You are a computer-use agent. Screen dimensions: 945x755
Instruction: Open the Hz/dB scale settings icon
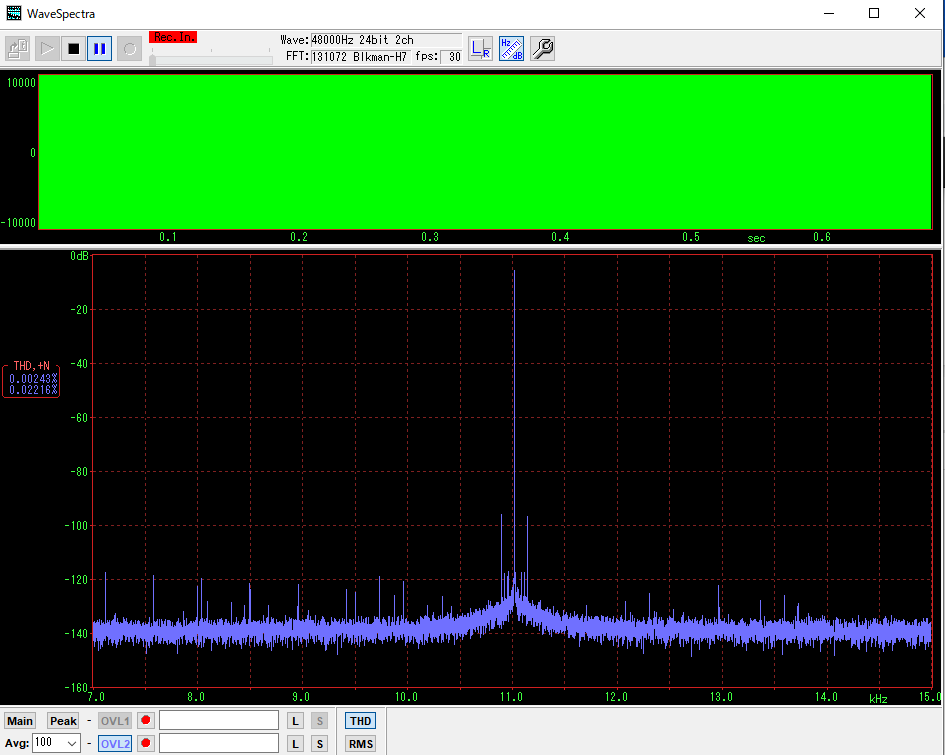tap(511, 49)
